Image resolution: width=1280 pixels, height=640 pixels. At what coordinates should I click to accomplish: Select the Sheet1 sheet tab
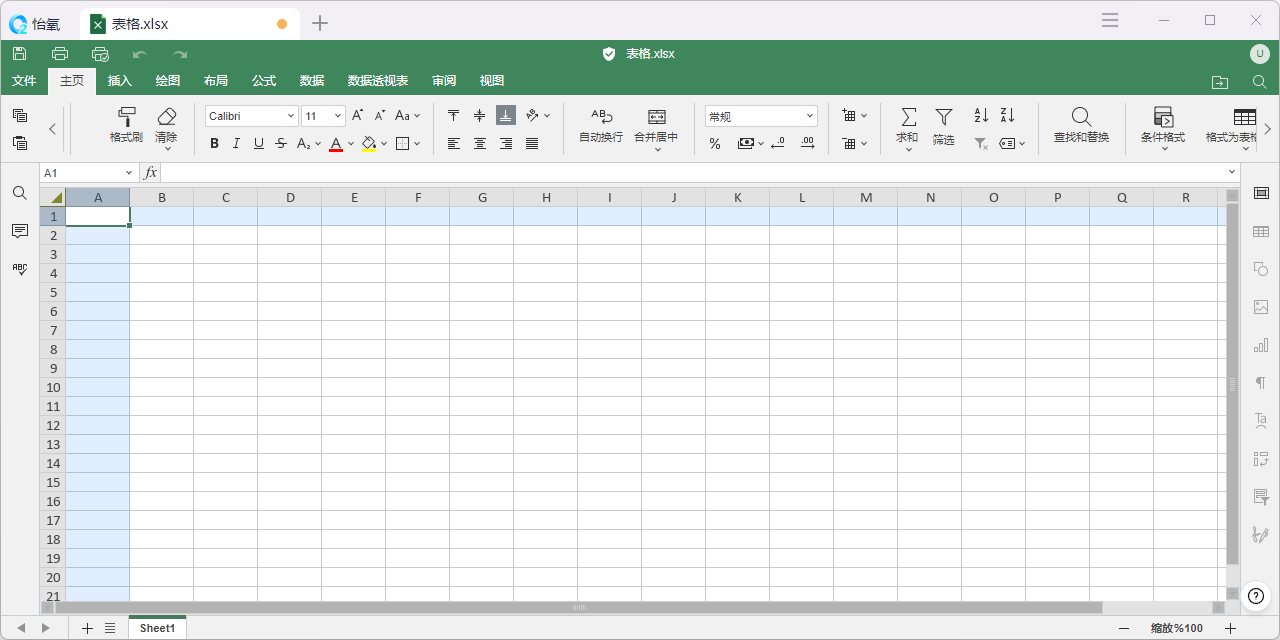tap(157, 628)
